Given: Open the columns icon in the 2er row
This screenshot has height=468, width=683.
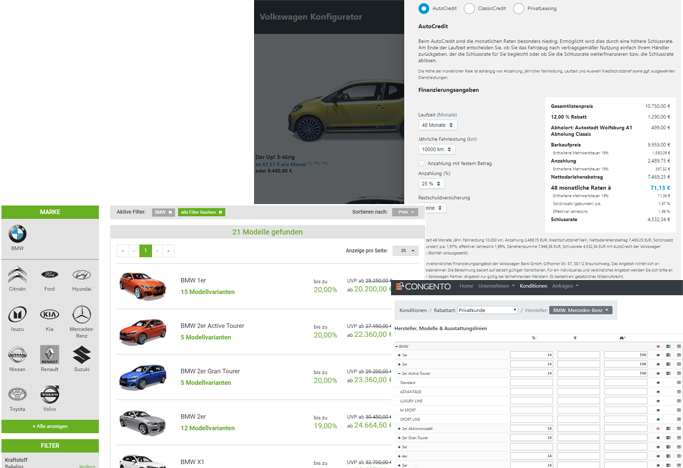Looking at the screenshot, I should 668,364.
